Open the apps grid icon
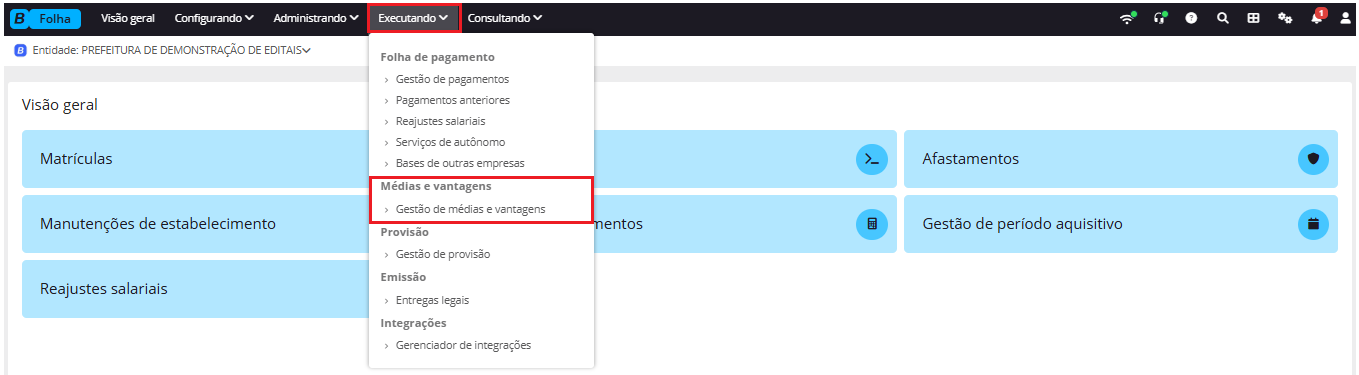Image resolution: width=1359 pixels, height=375 pixels. click(1253, 18)
